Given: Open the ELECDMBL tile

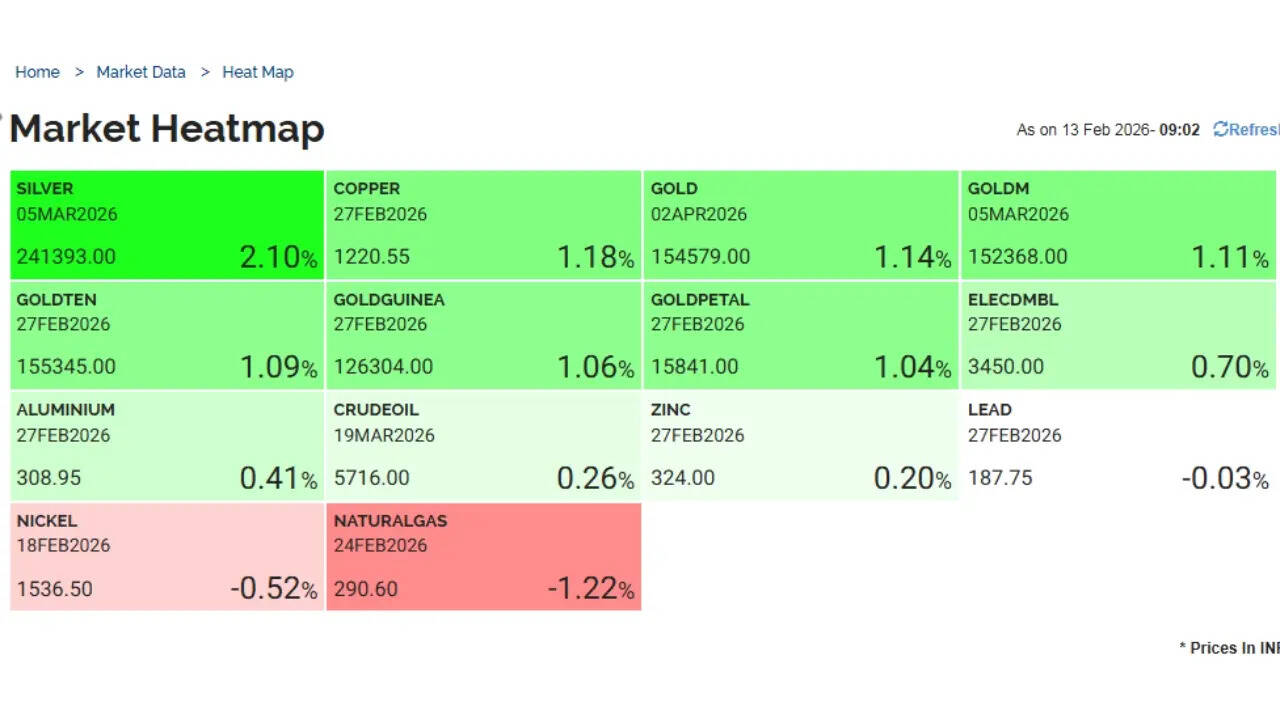Looking at the screenshot, I should tap(1118, 335).
